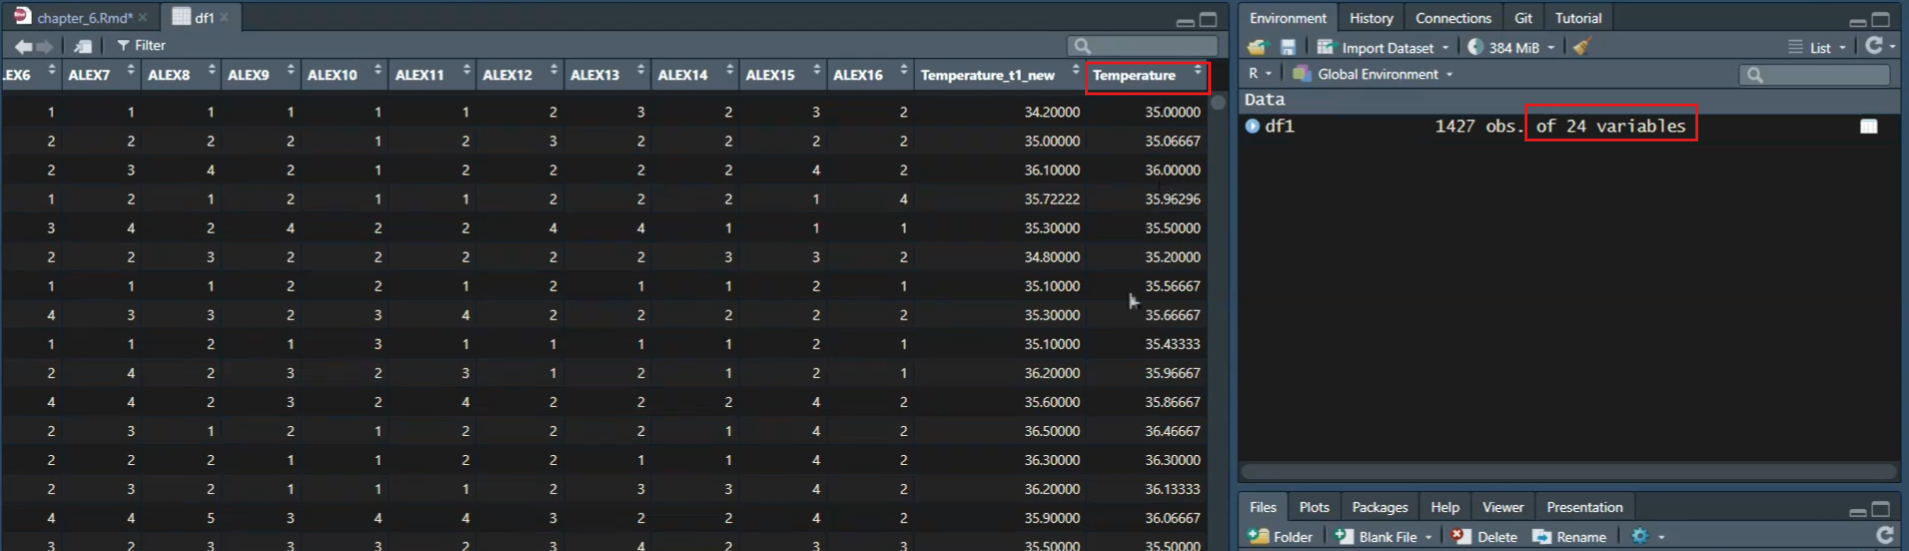1909x551 pixels.
Task: Open df1 with the table grid icon
Action: pyautogui.click(x=1868, y=126)
